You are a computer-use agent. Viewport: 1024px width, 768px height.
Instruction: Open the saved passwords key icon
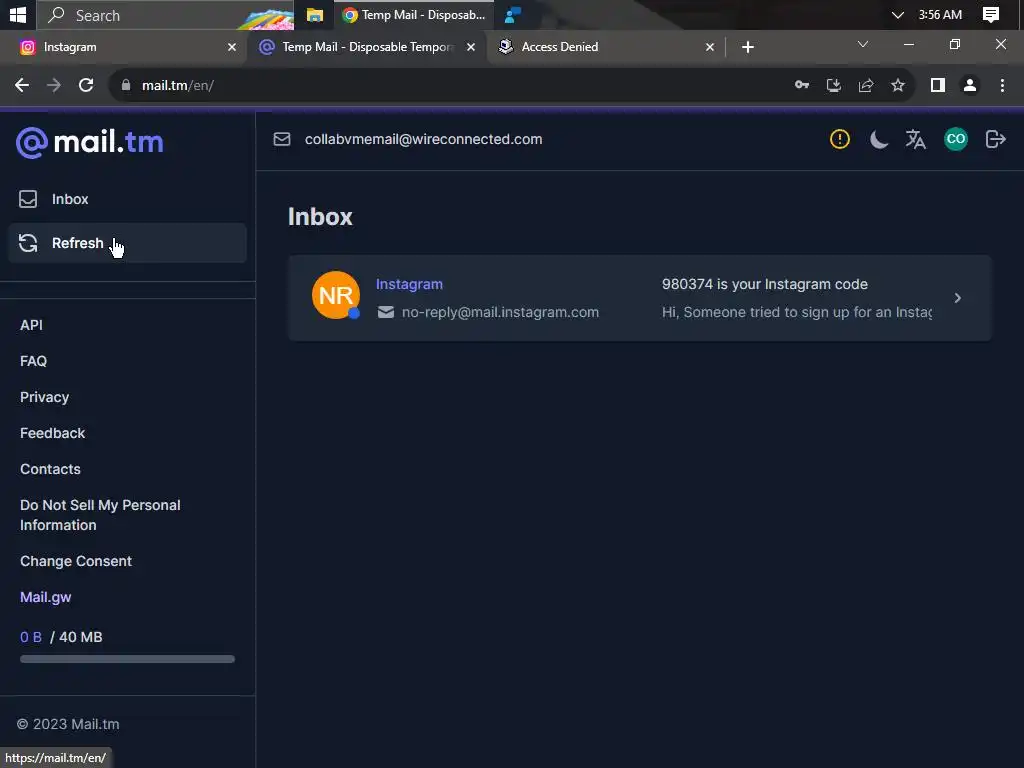tap(802, 85)
